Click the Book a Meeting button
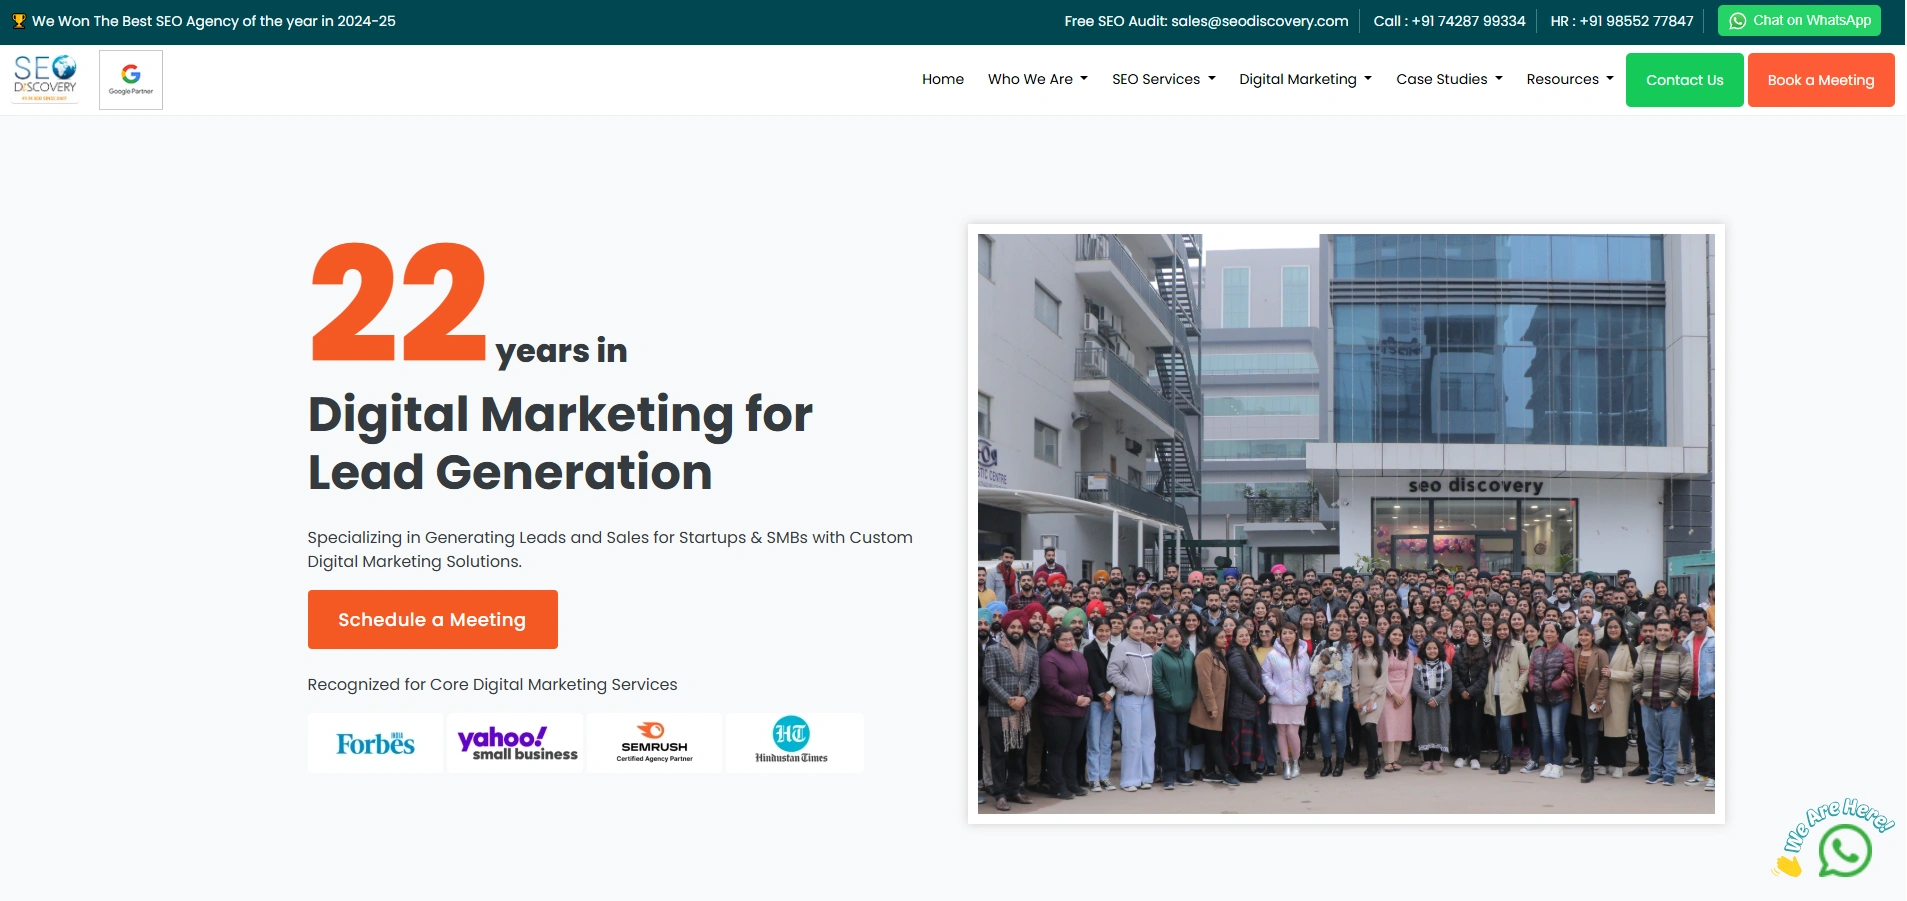The height and width of the screenshot is (901, 1907). click(x=1820, y=80)
